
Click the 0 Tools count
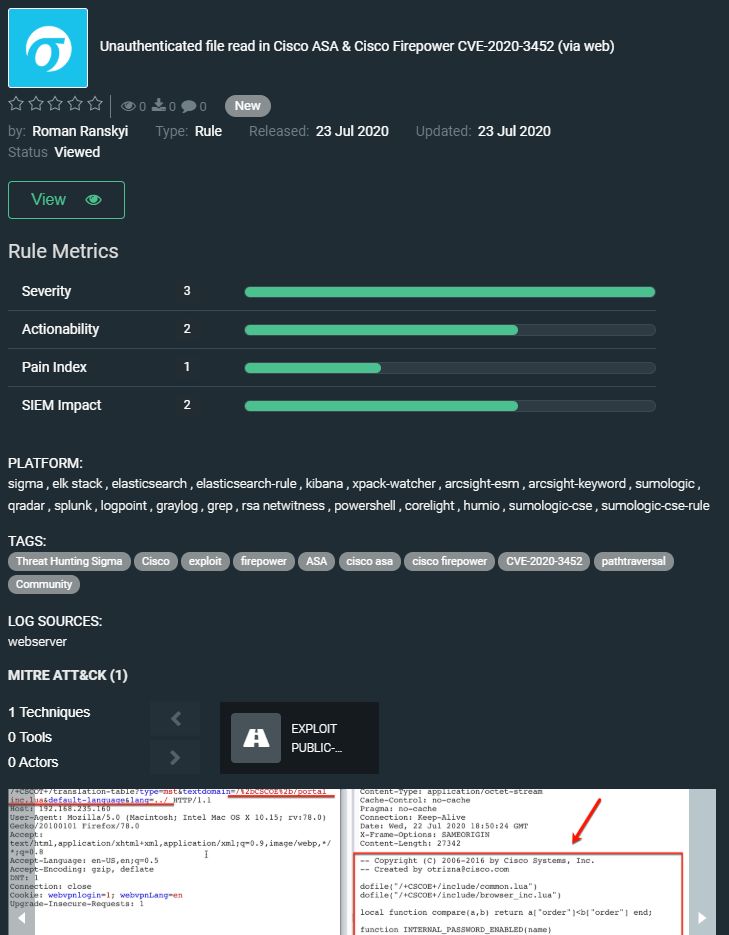[30, 737]
